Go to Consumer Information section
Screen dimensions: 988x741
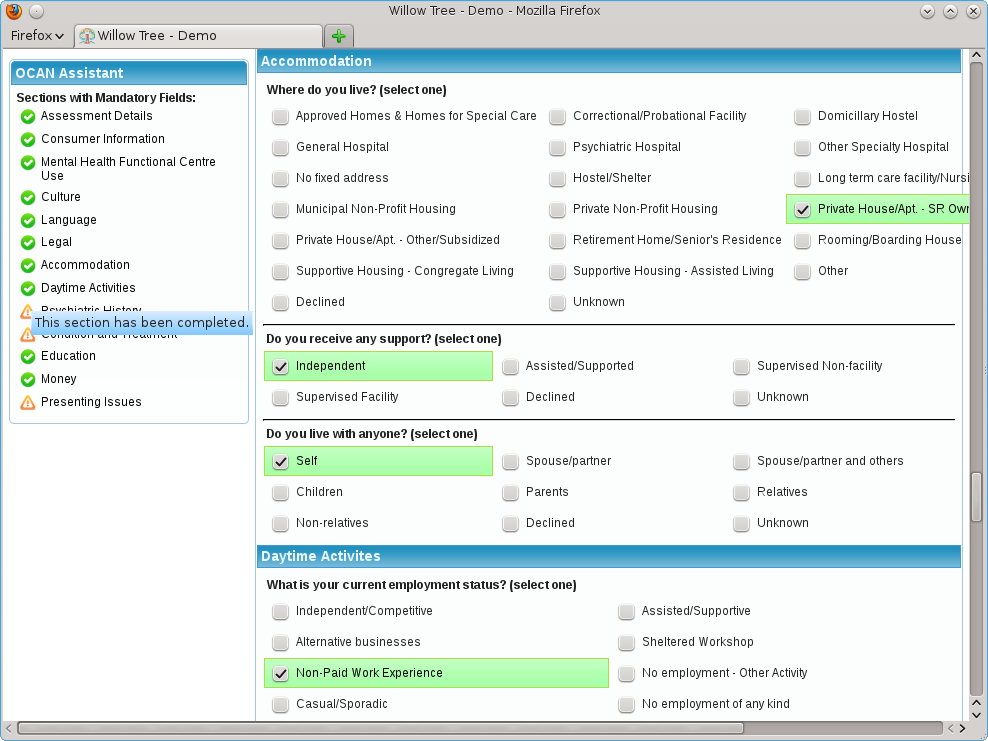[103, 139]
